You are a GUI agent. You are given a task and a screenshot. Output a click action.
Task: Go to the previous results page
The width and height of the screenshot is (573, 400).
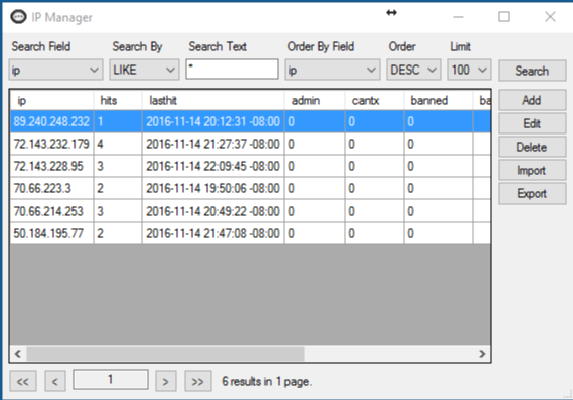pos(55,381)
